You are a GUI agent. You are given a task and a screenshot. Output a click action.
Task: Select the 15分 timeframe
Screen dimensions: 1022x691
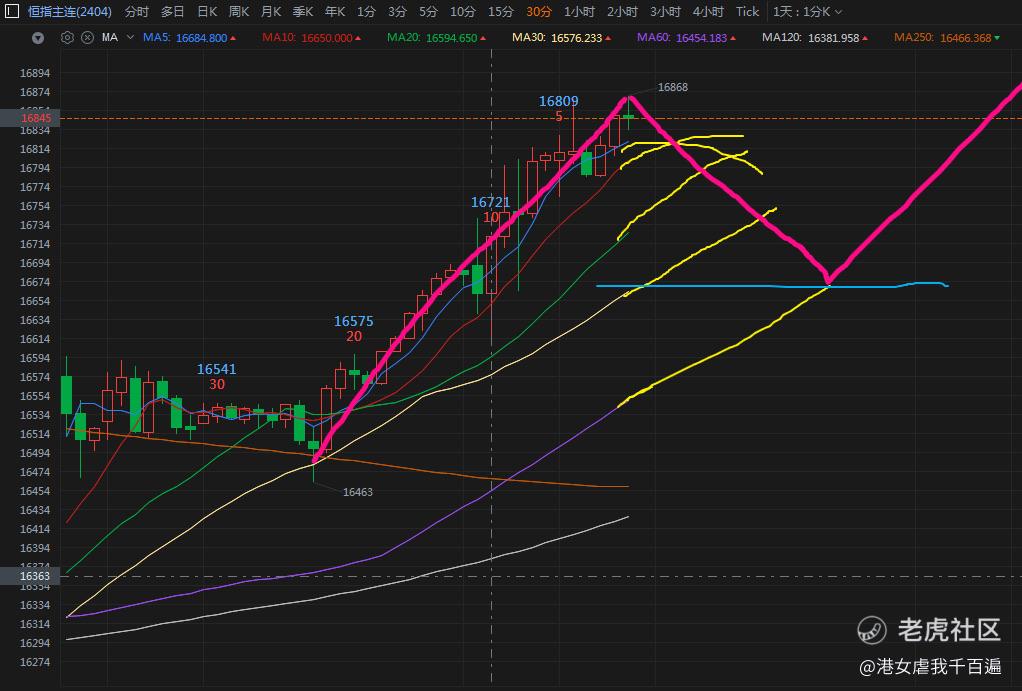point(501,12)
